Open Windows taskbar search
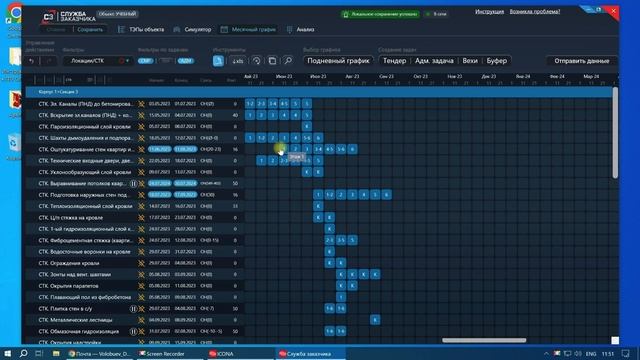The height and width of the screenshot is (360, 640). [x=23, y=353]
